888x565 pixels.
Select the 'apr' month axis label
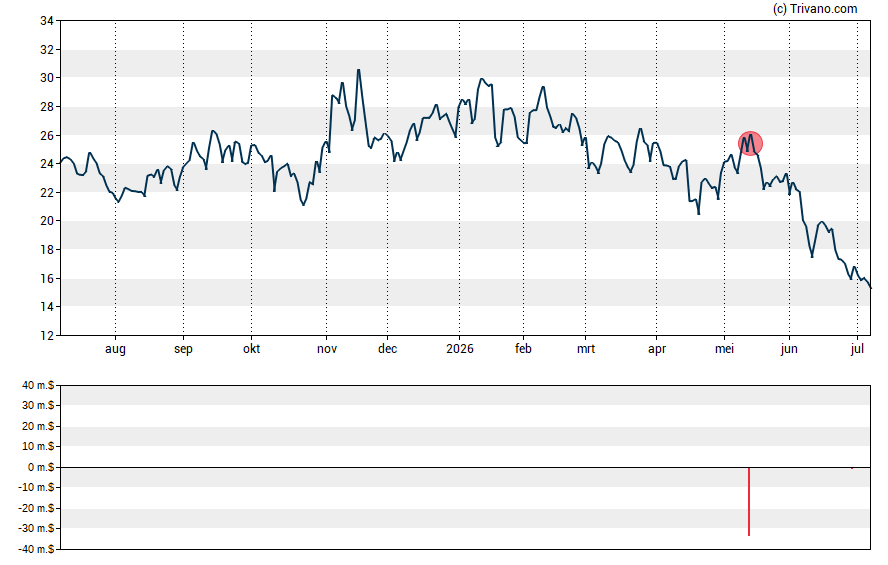point(657,349)
